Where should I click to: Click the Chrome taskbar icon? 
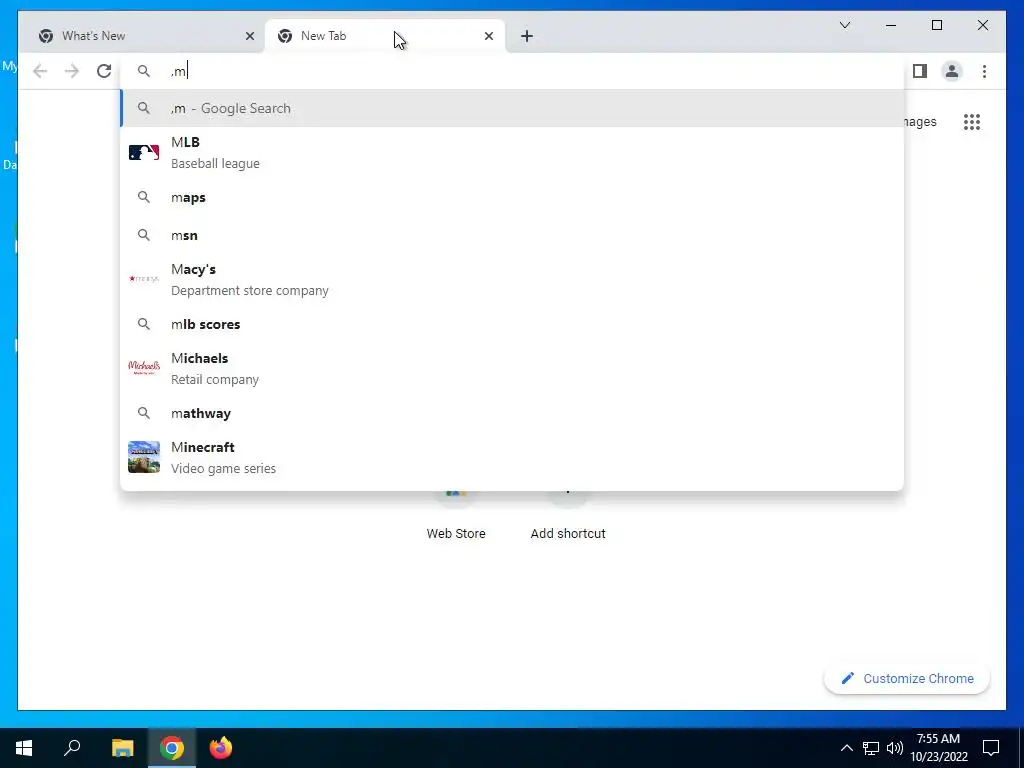[x=172, y=748]
